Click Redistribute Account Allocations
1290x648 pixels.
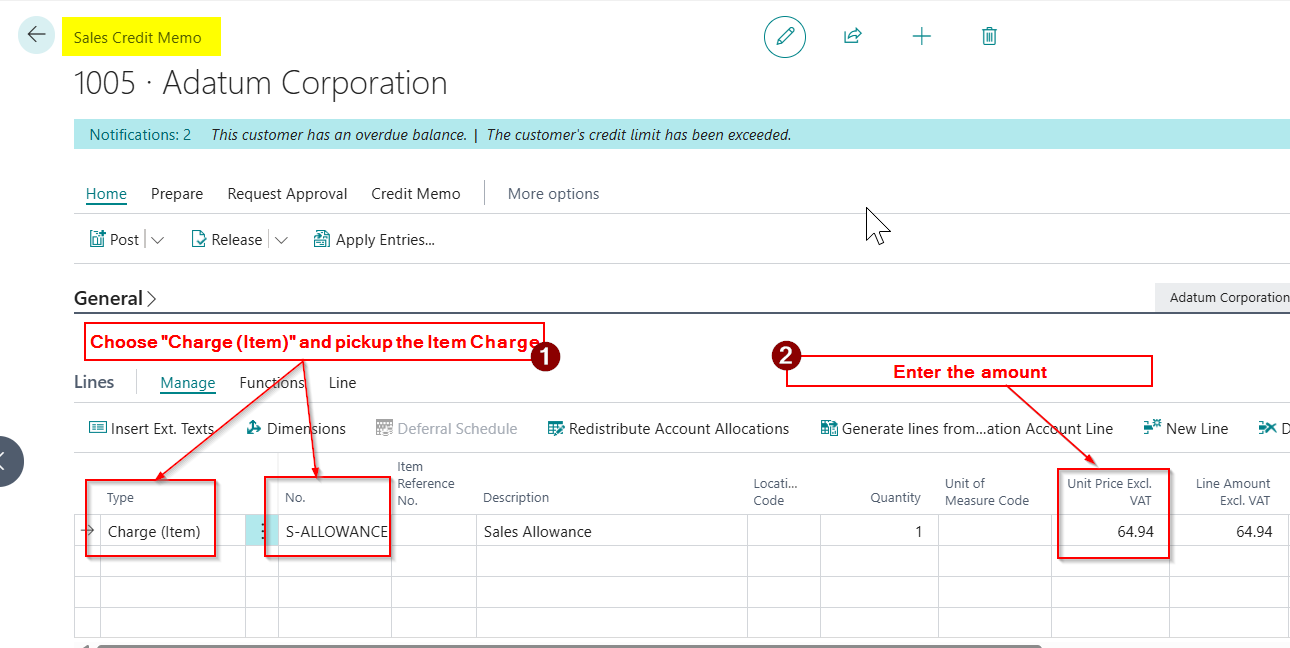668,428
